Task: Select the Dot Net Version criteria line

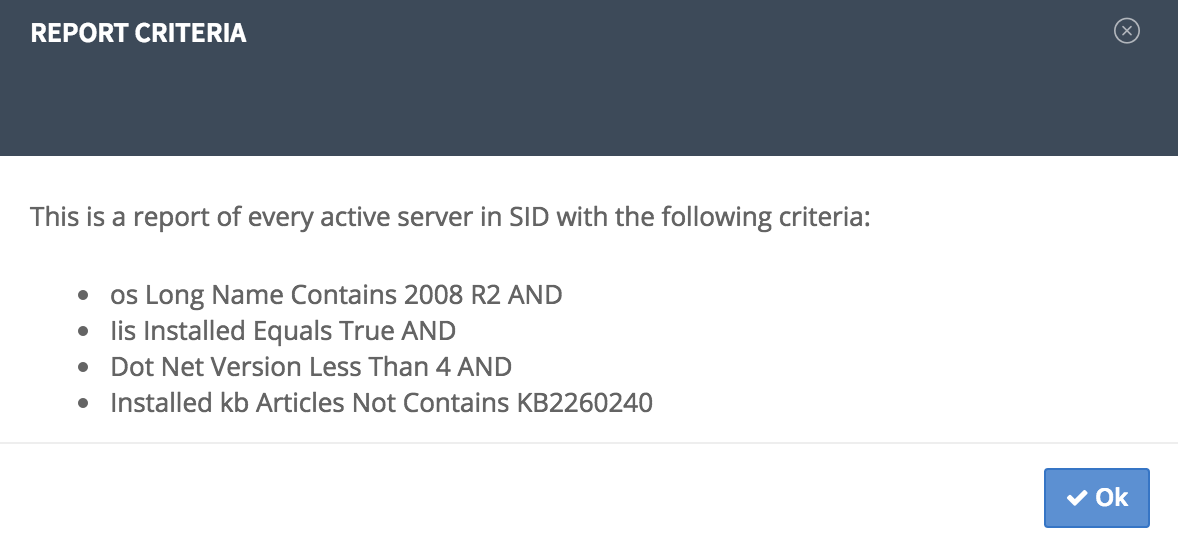Action: point(311,367)
